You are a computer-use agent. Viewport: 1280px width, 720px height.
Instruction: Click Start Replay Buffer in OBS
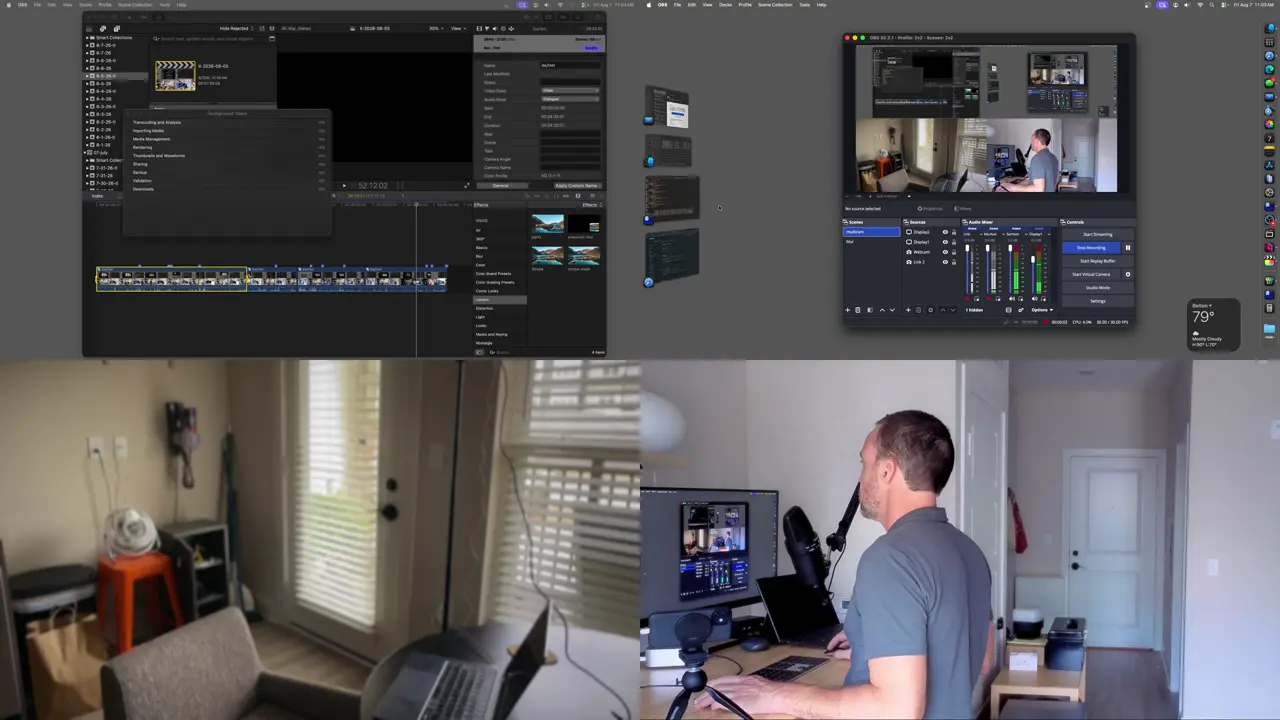1098,261
